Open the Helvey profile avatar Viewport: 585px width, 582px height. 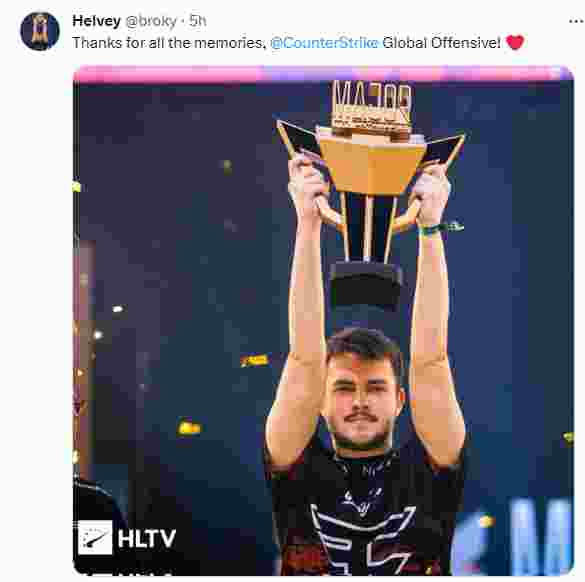(40, 31)
